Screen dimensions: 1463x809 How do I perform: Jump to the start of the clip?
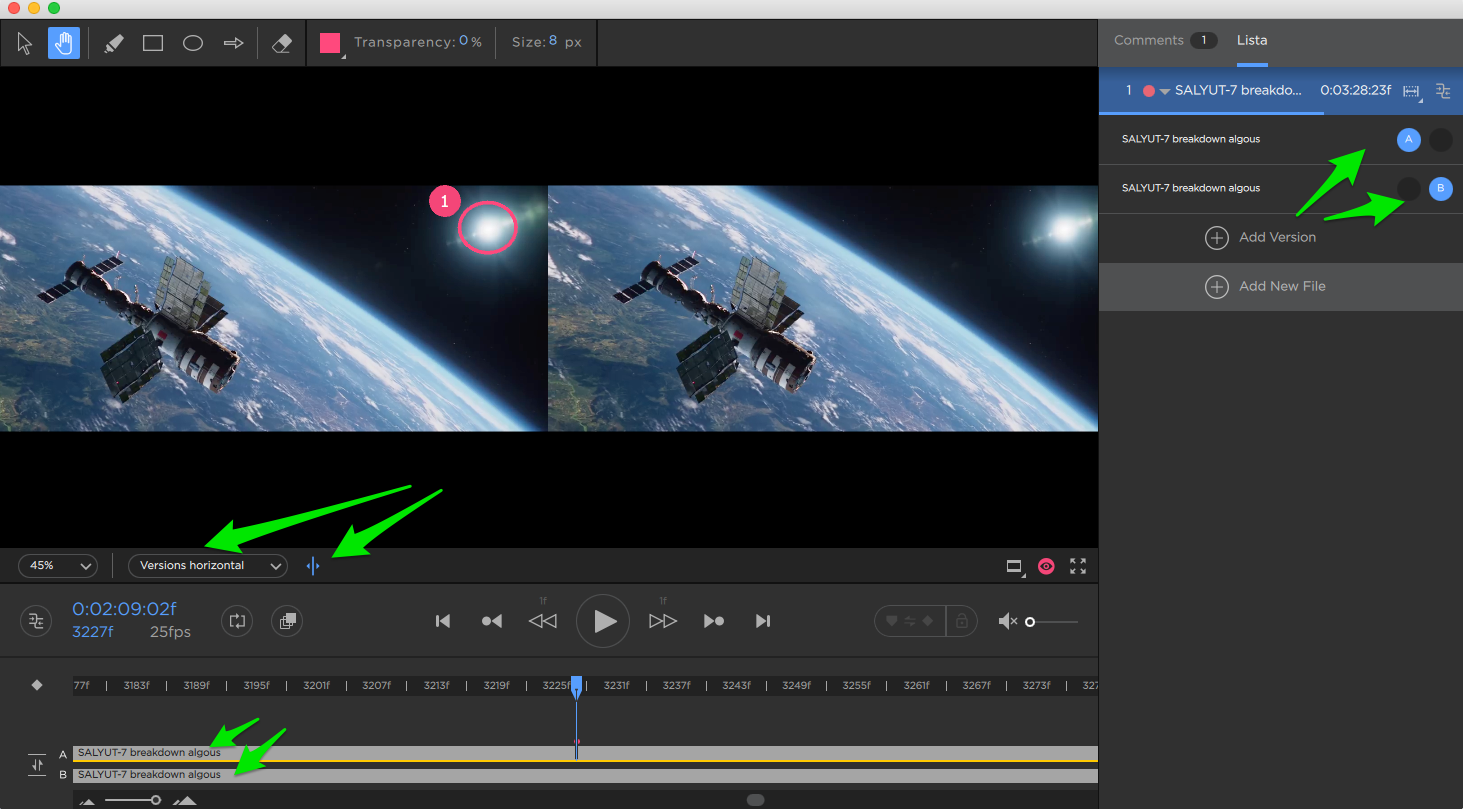point(443,621)
